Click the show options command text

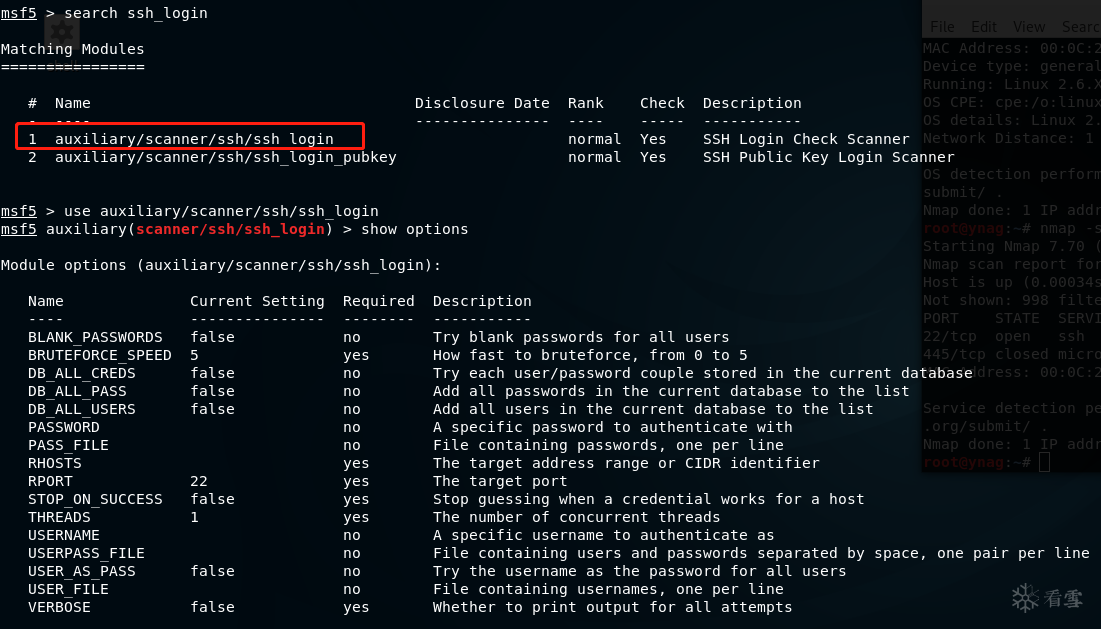click(414, 230)
